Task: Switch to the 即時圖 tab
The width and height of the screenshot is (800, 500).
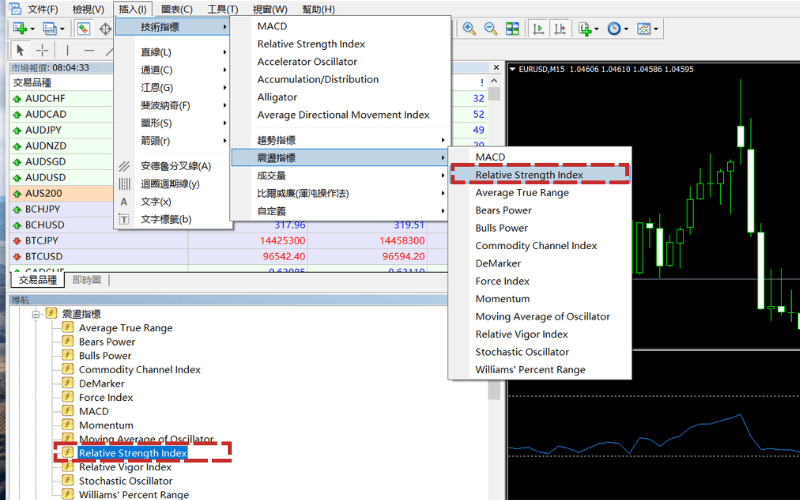Action: pos(87,280)
